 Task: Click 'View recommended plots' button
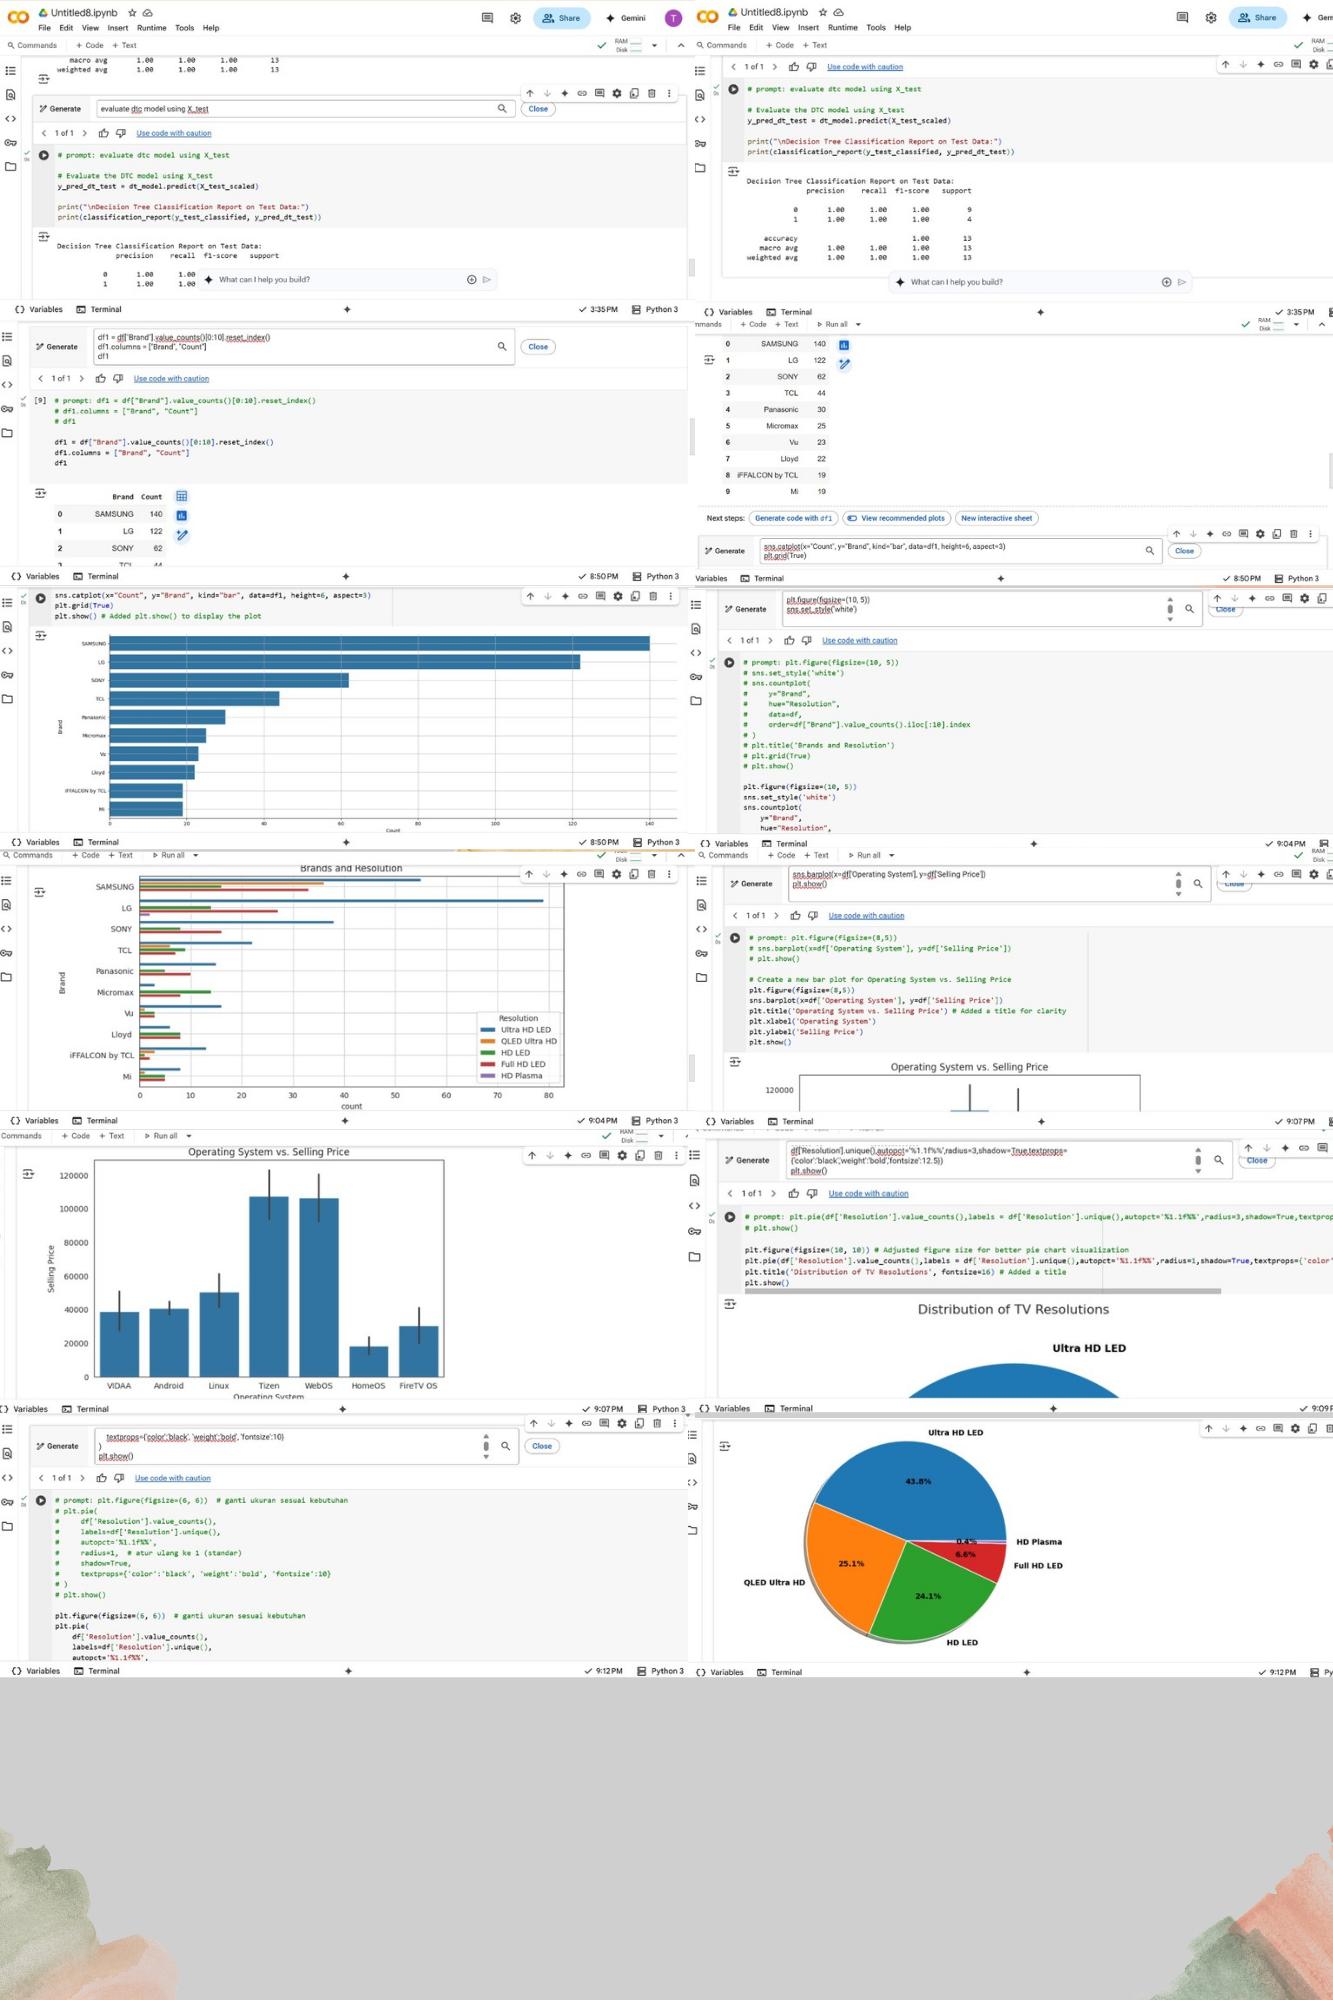coord(896,518)
